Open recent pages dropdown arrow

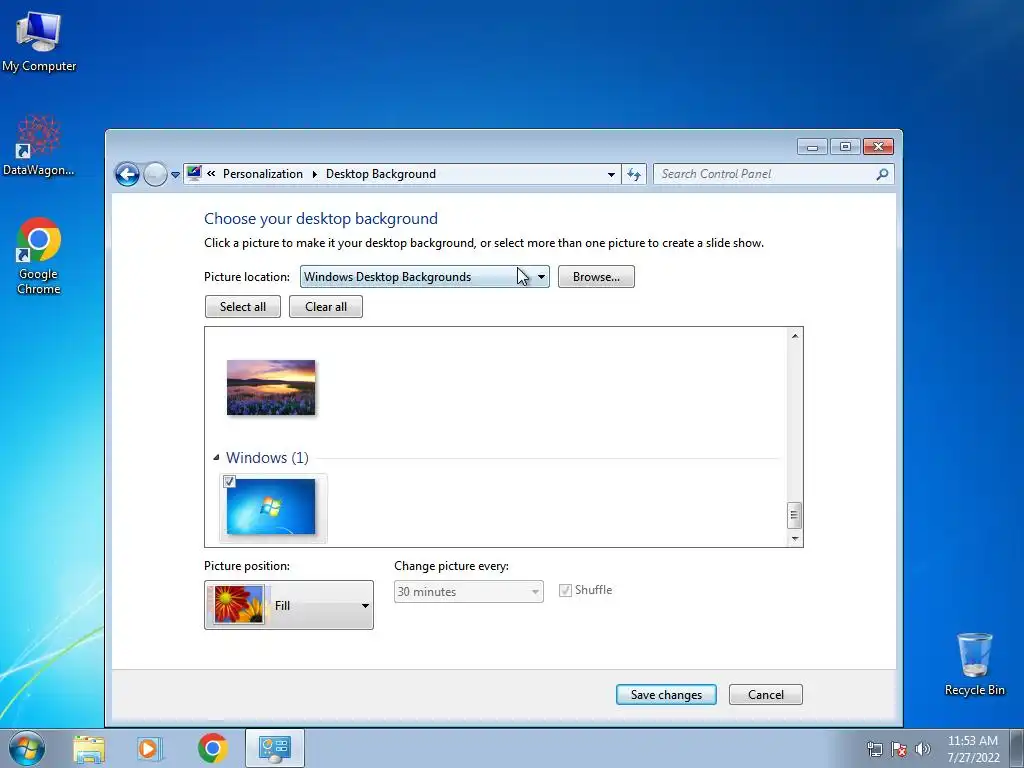click(x=175, y=175)
